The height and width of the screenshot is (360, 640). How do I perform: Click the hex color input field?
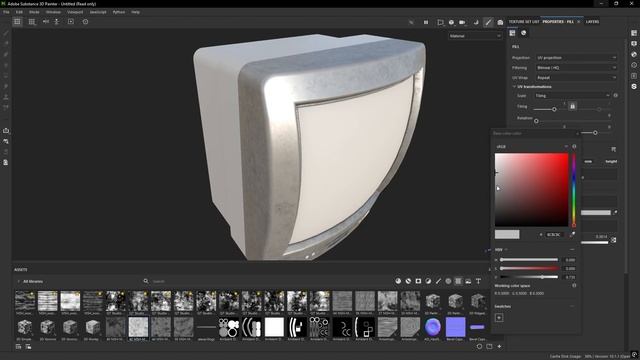[555, 235]
